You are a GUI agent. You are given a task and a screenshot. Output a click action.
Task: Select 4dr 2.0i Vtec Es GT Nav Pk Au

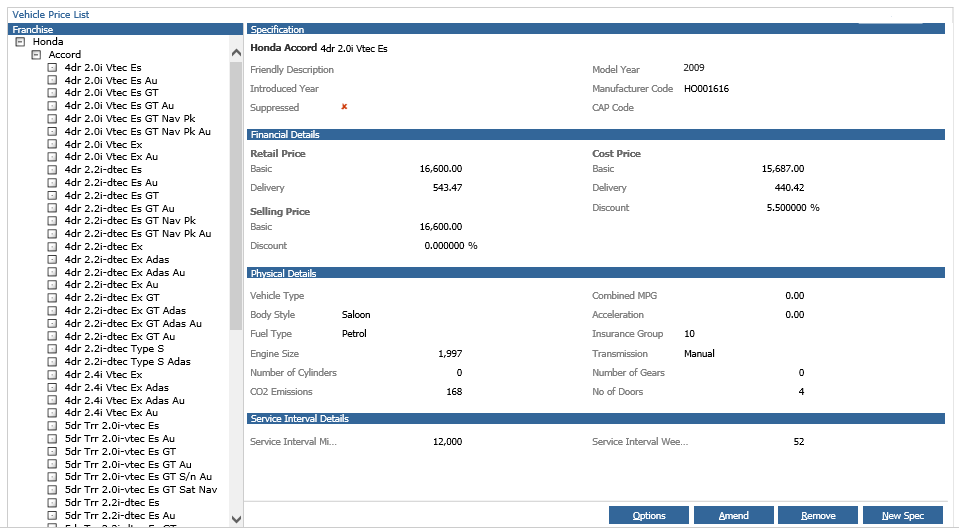pos(138,132)
